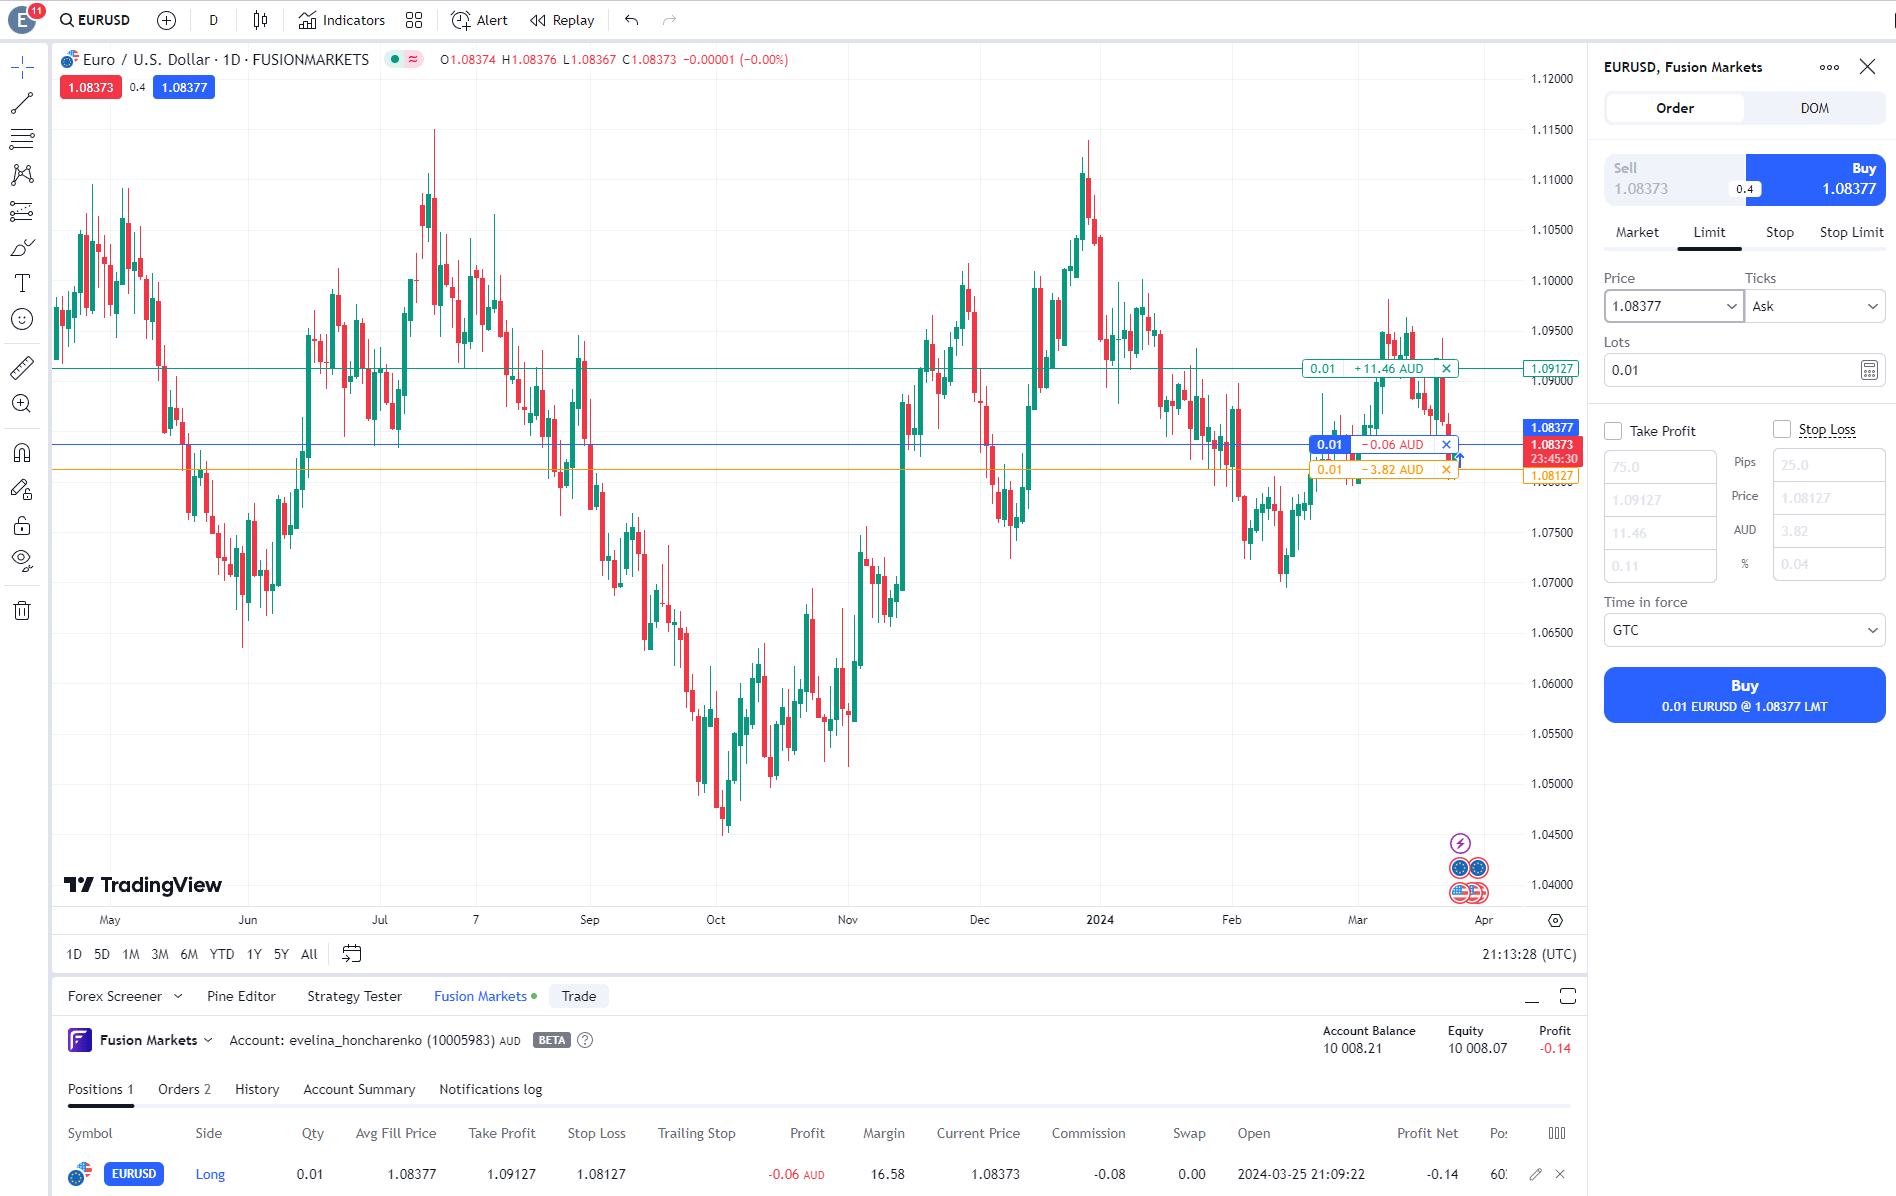The image size is (1896, 1196).
Task: Redo the chart action
Action: coord(669,20)
